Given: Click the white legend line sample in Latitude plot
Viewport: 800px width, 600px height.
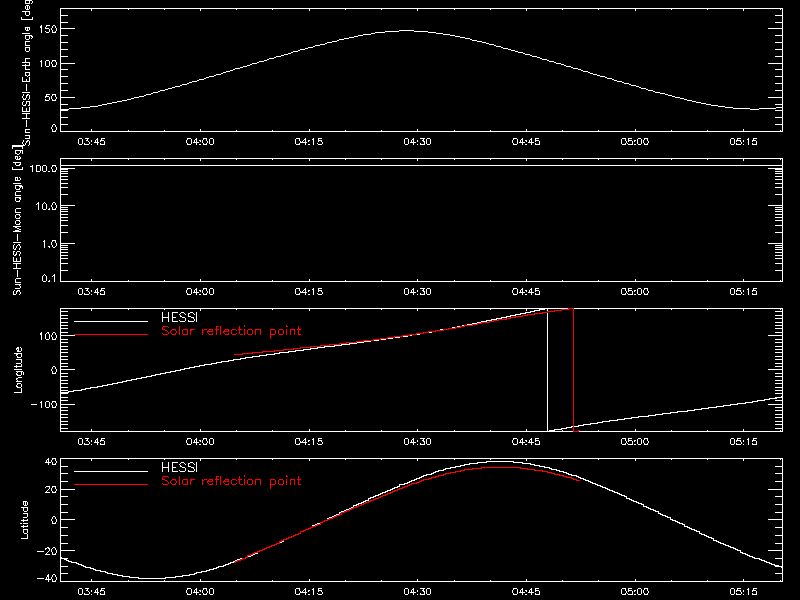Looking at the screenshot, I should (x=111, y=471).
